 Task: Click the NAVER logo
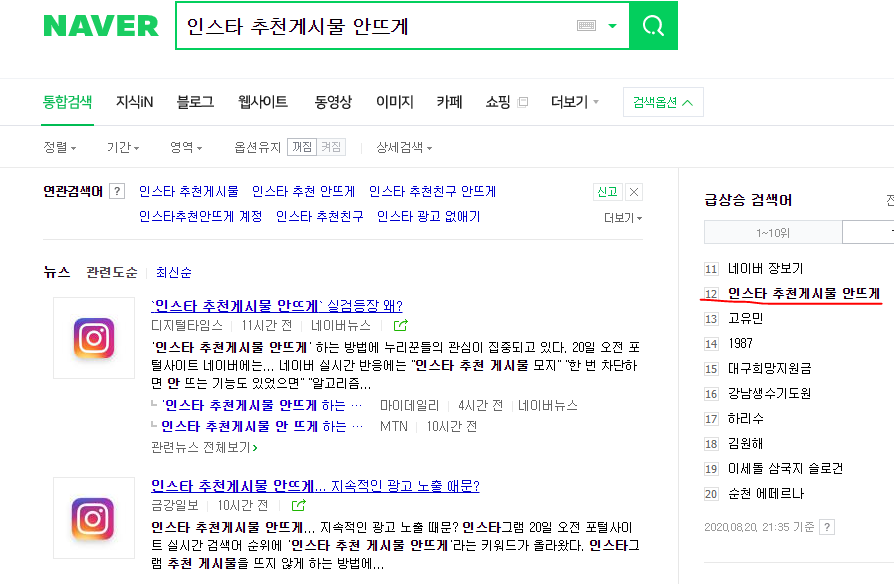coord(101,26)
